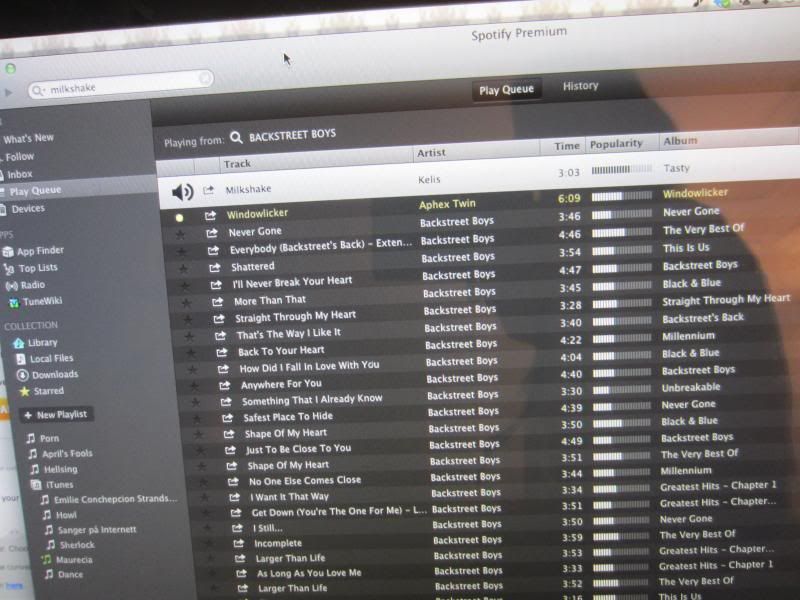800x600 pixels.
Task: Share the track As Long As You Love Me
Action: (x=241, y=573)
